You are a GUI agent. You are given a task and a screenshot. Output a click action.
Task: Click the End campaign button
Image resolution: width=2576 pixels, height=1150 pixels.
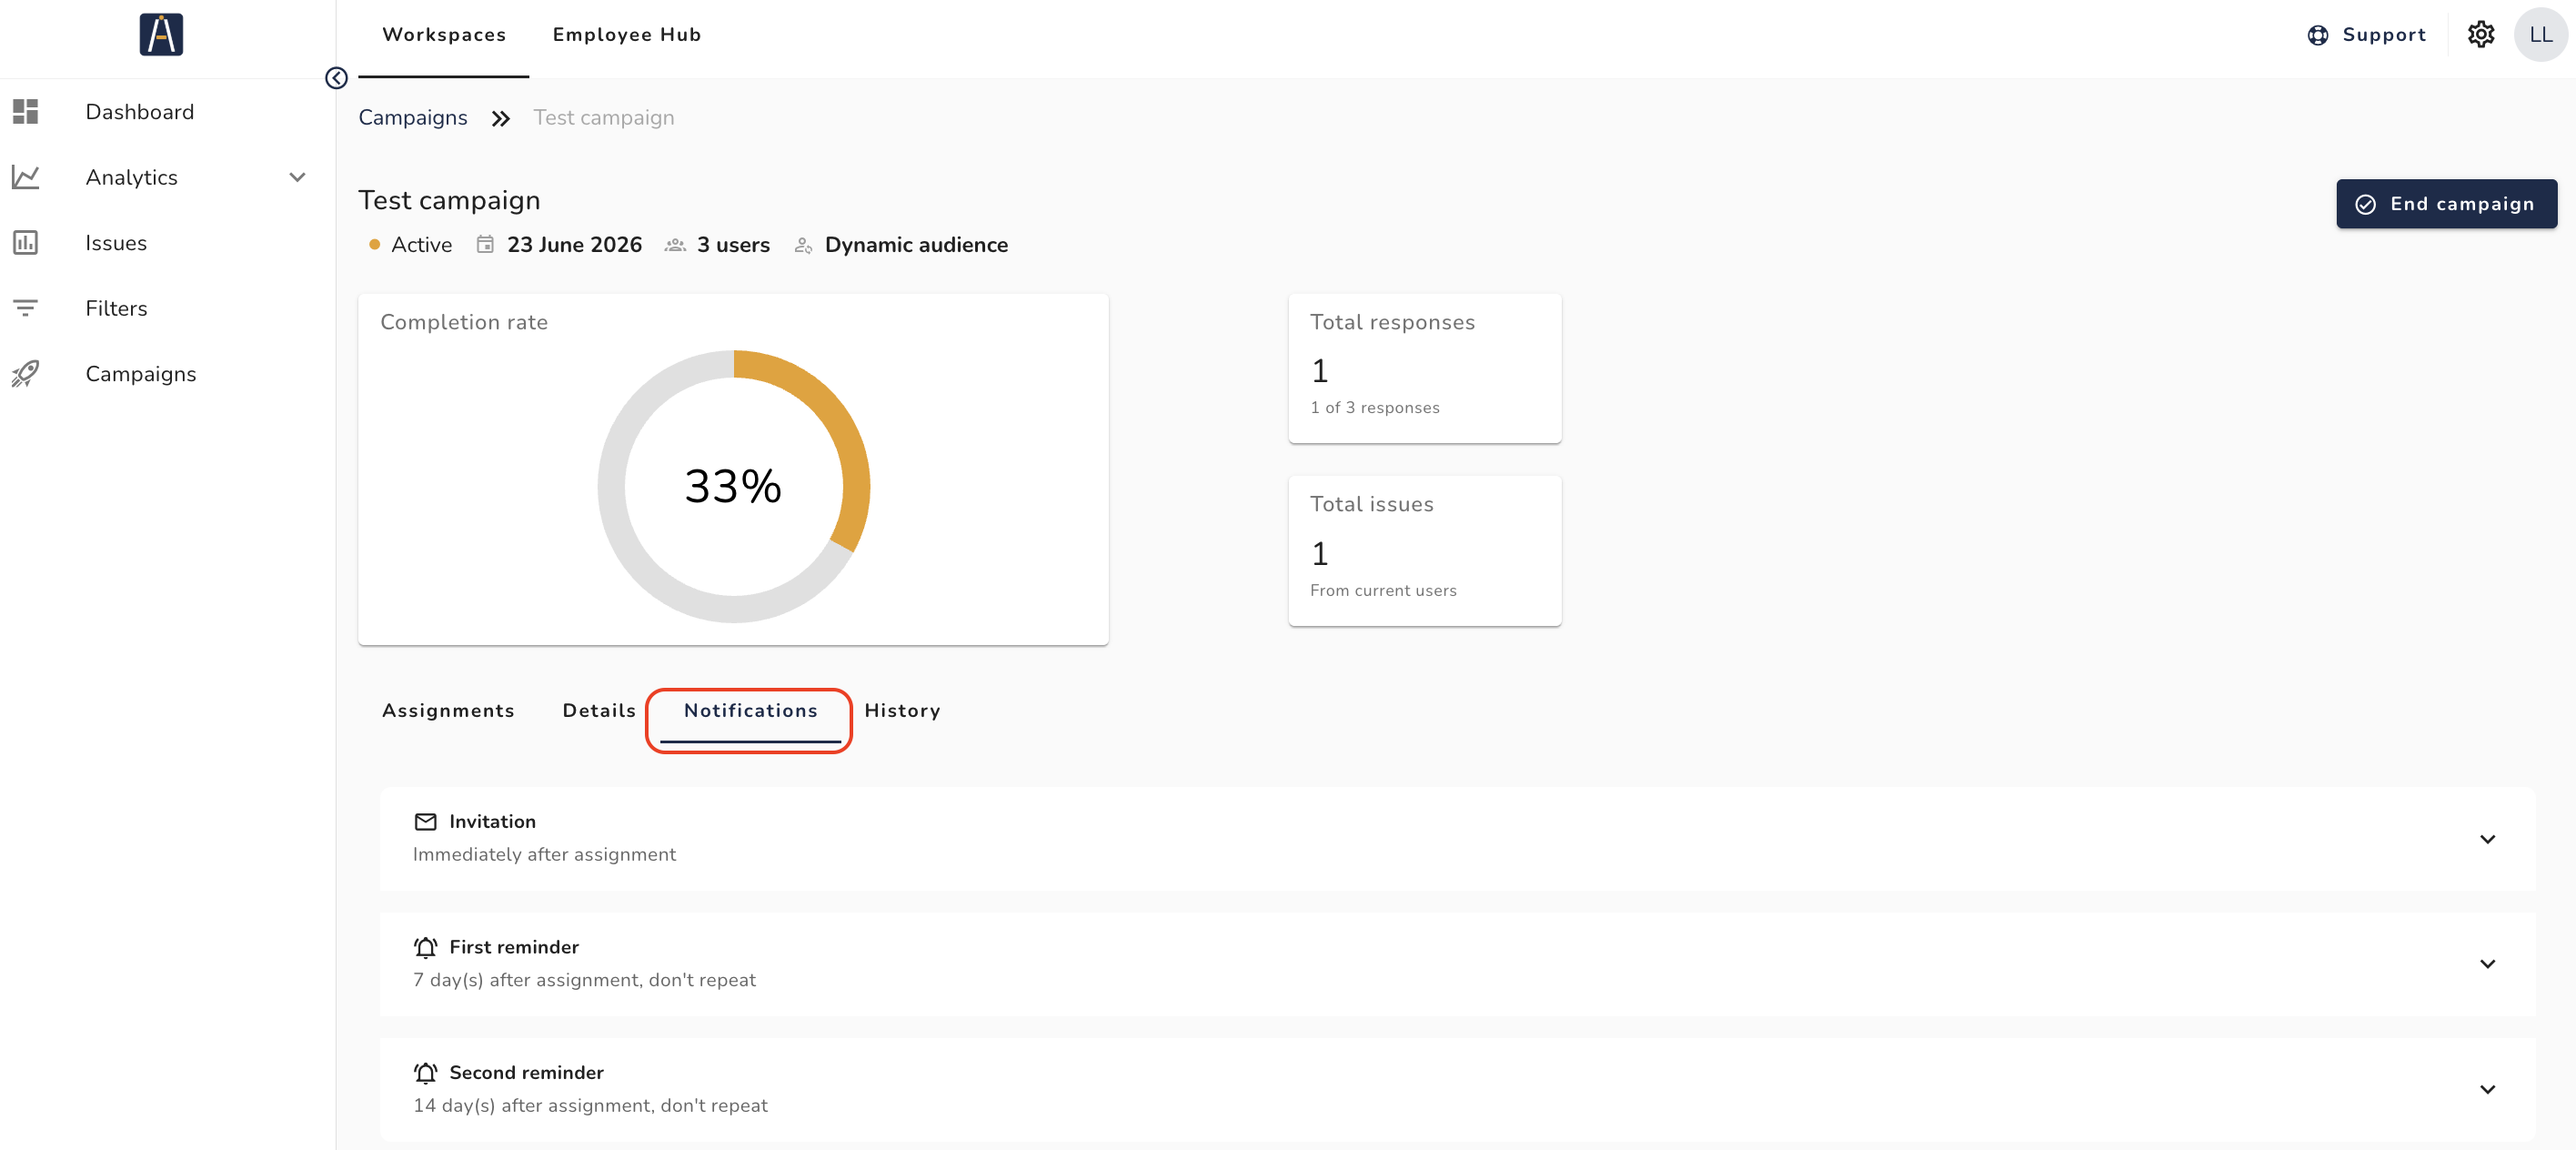coord(2446,203)
